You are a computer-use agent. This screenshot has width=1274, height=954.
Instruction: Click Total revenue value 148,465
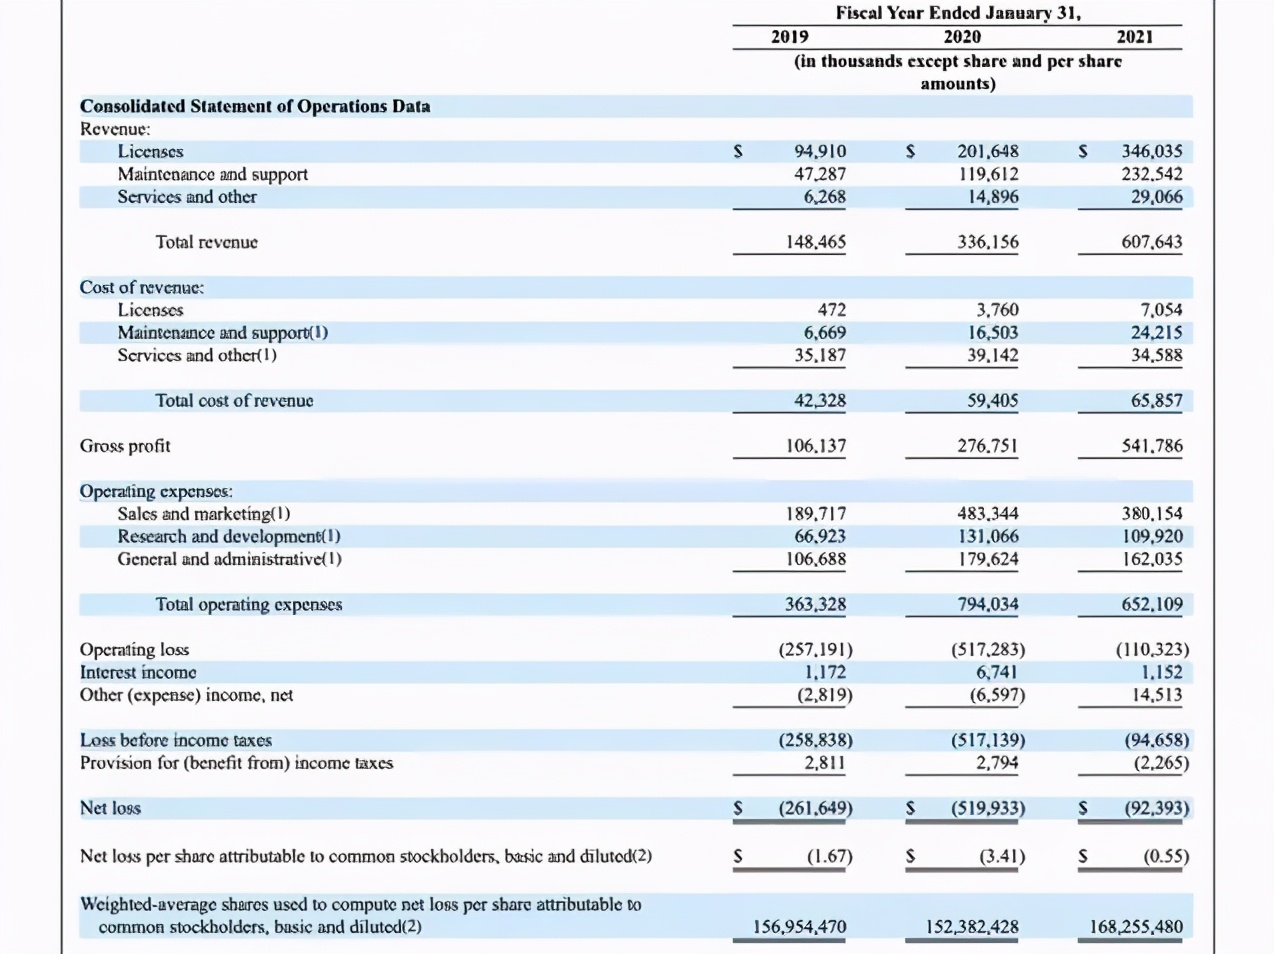[x=816, y=242]
